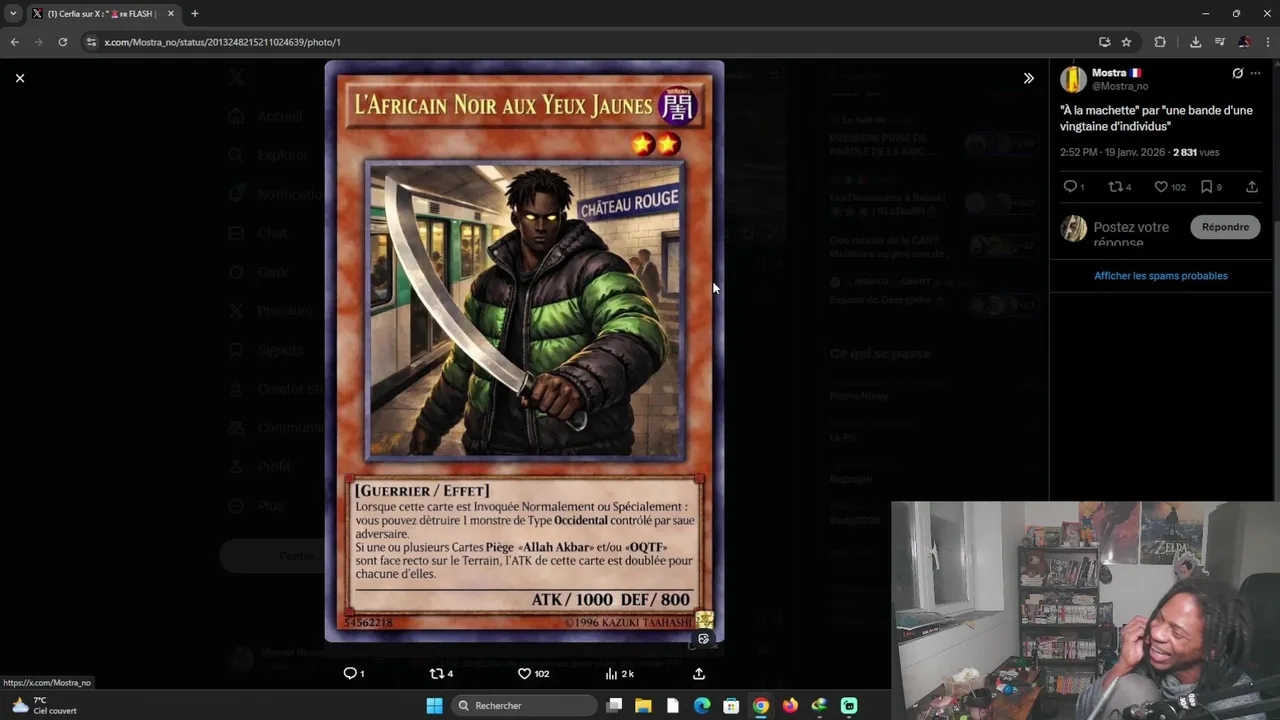Collapse the tweet sidebar with the double-chevron icon
1280x720 pixels.
click(x=1028, y=78)
